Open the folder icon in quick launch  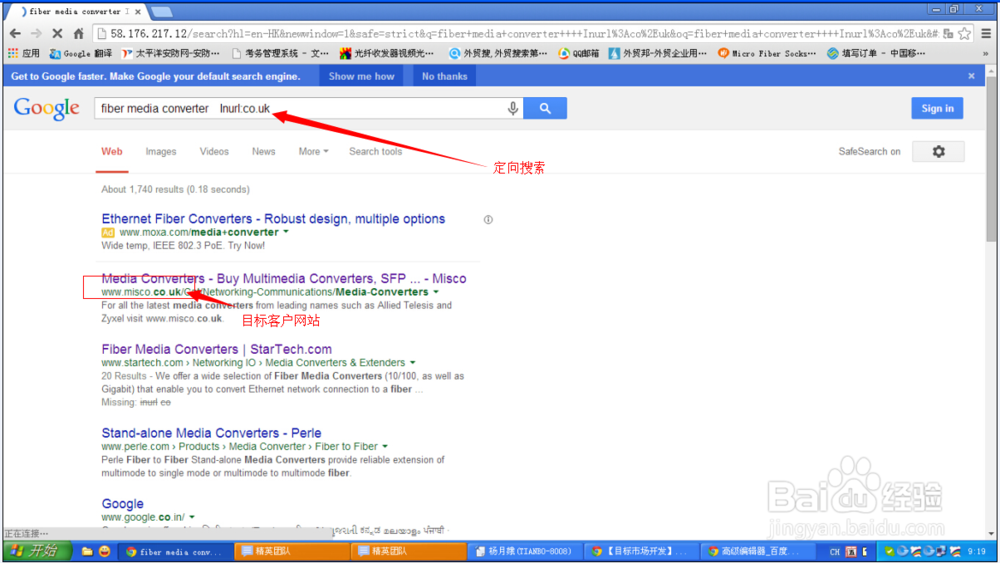(x=87, y=552)
